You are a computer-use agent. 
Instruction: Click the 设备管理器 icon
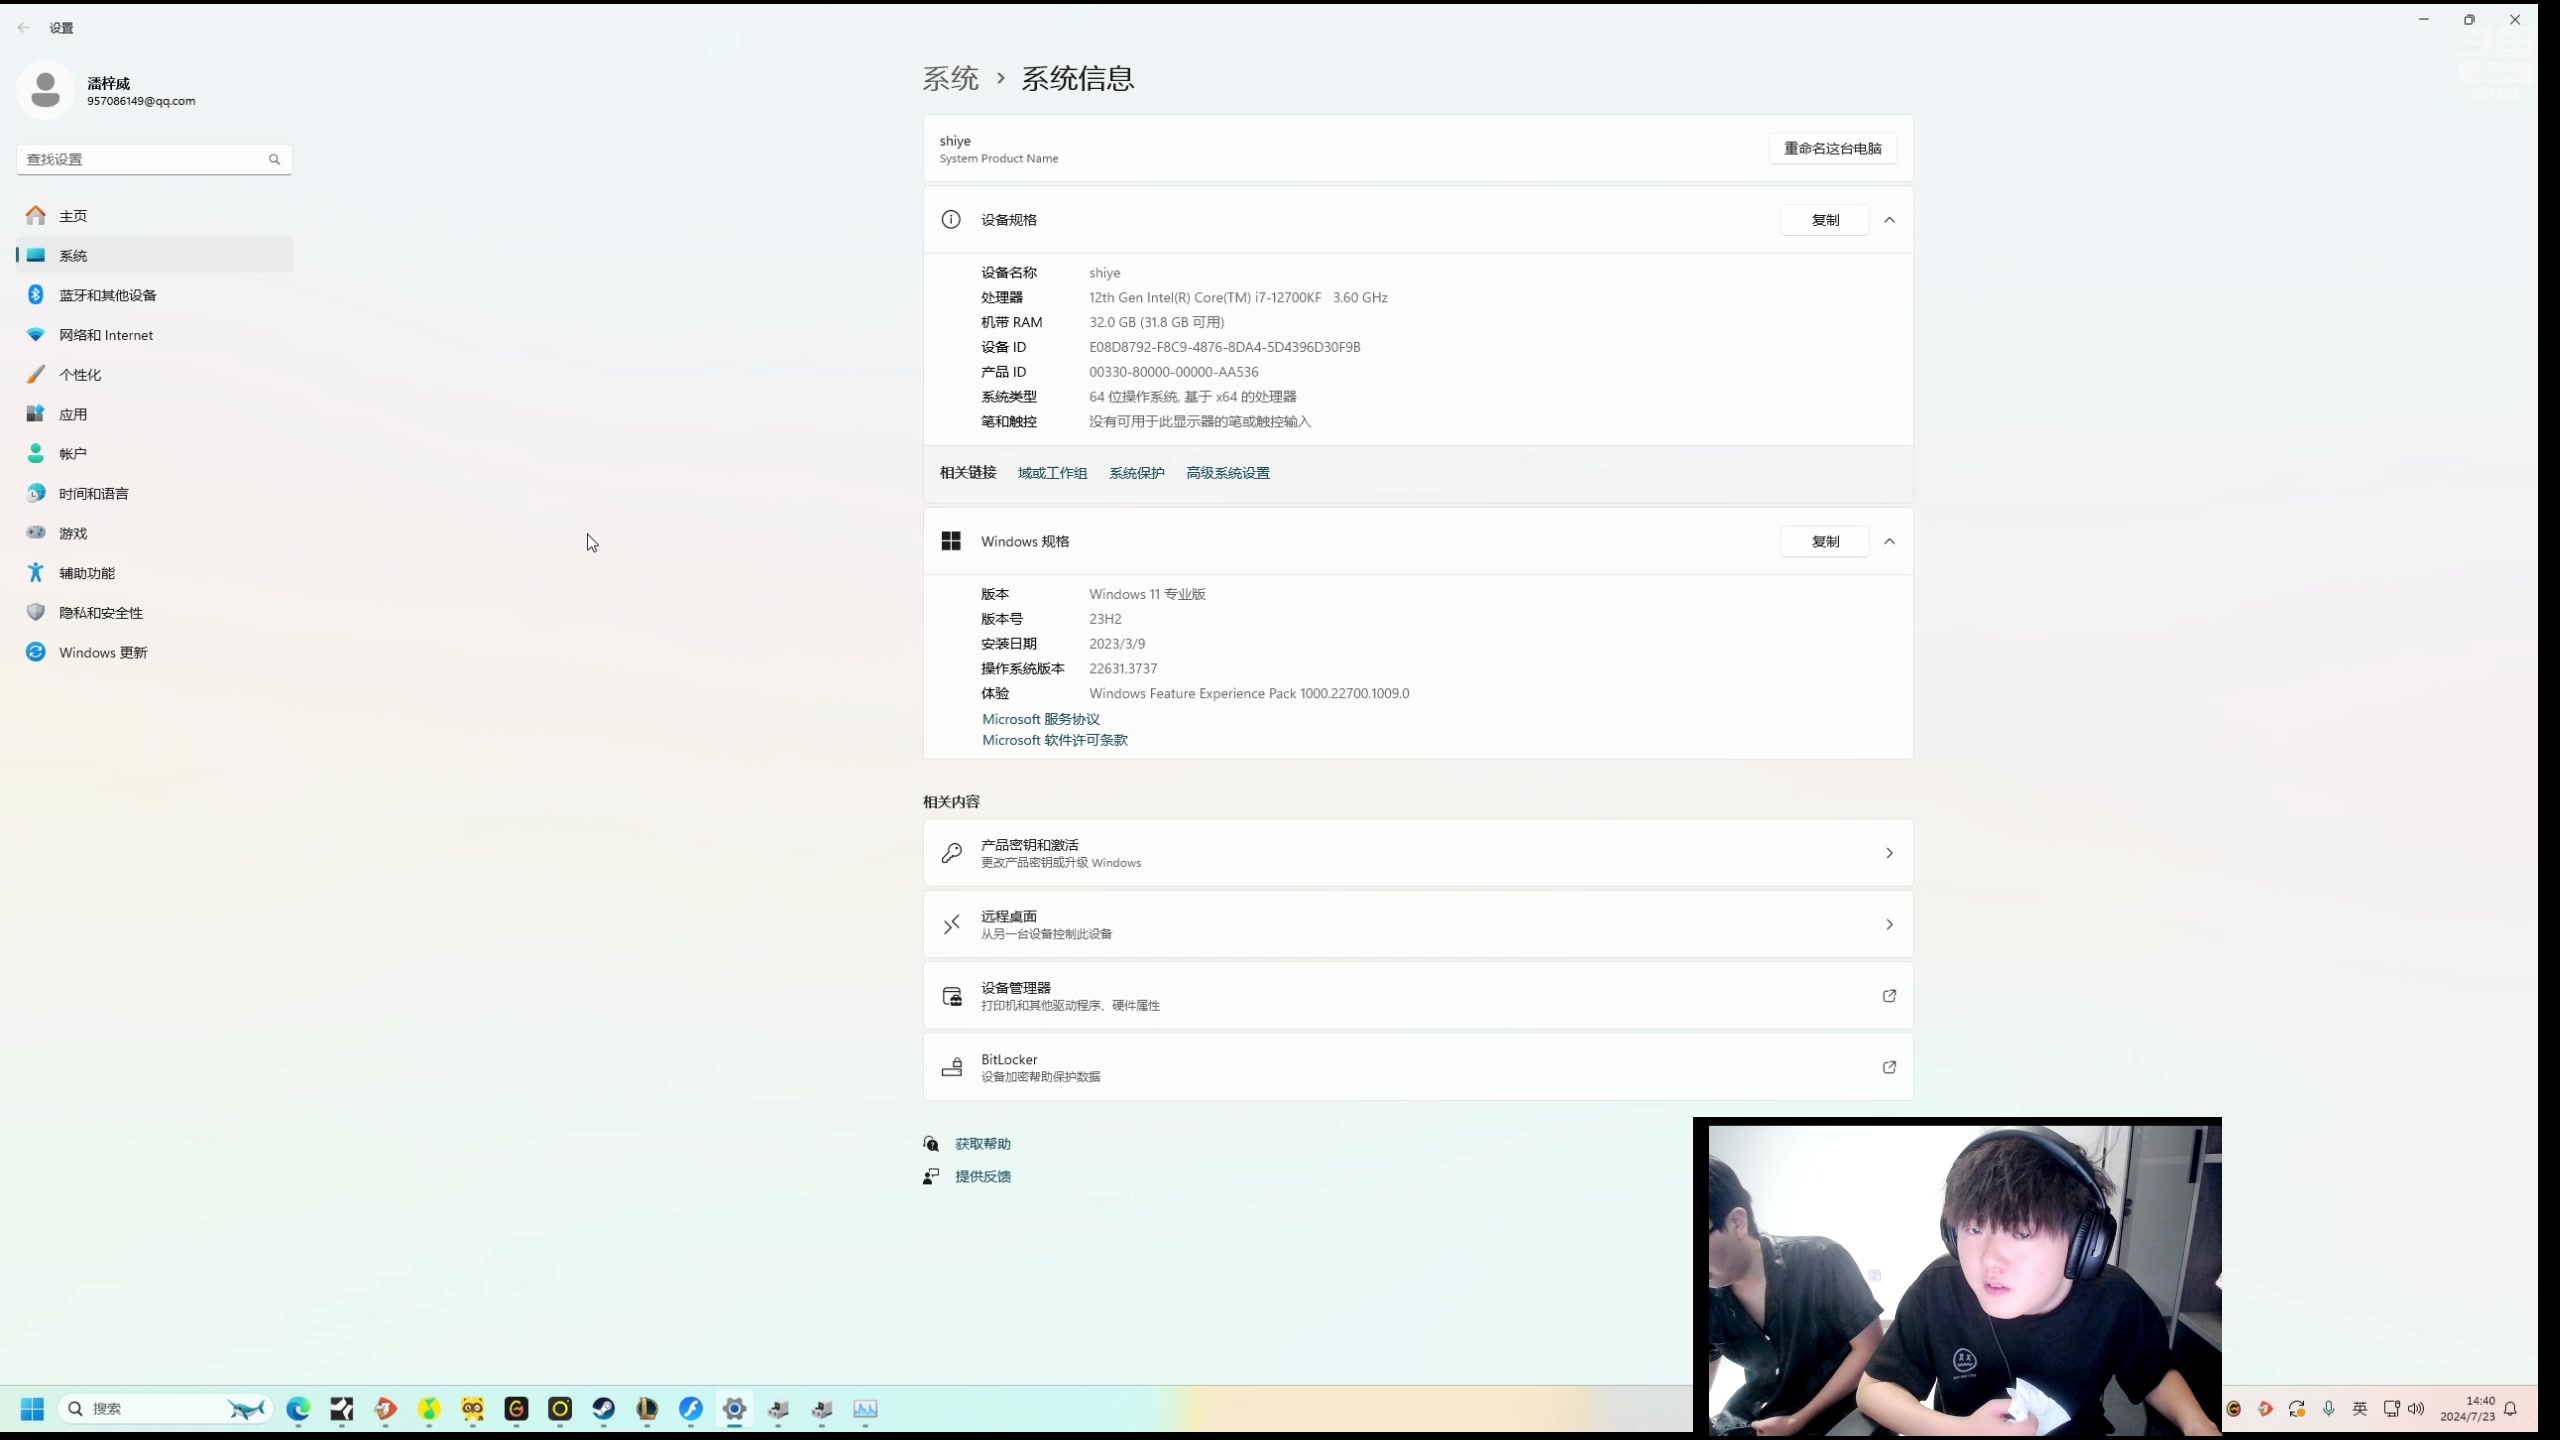(x=952, y=996)
